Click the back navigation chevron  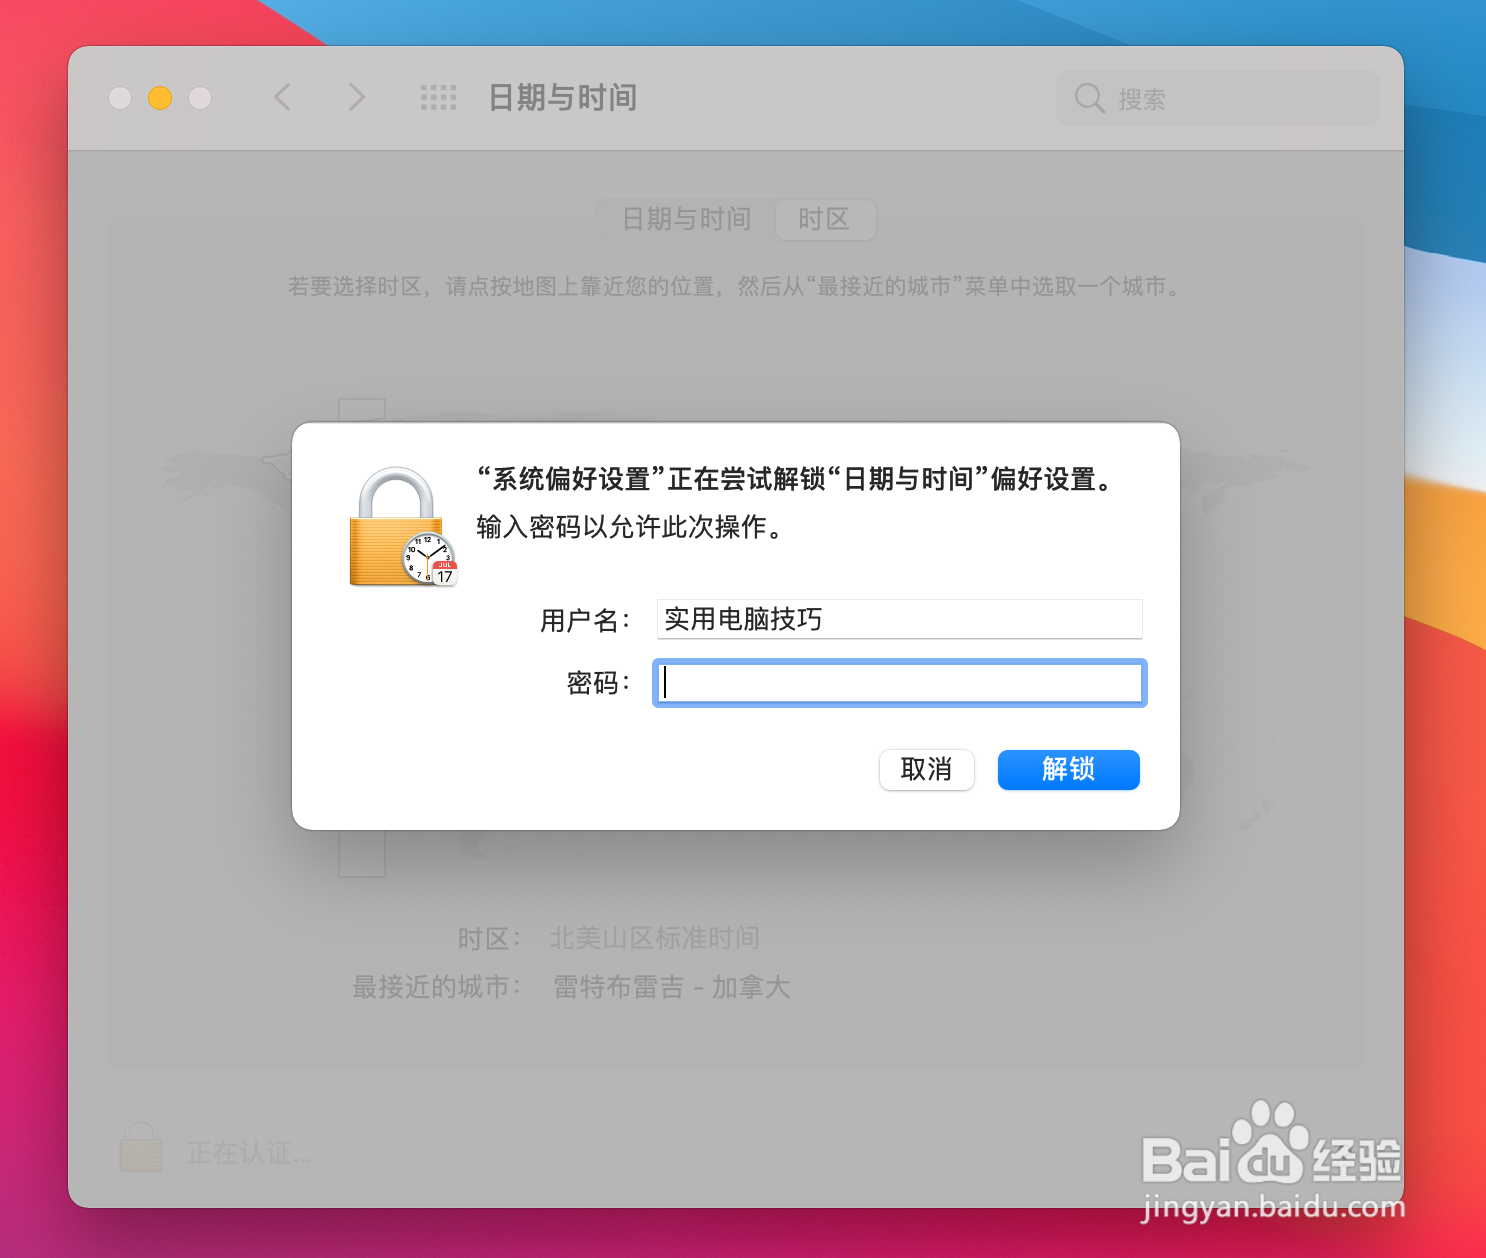tap(283, 97)
